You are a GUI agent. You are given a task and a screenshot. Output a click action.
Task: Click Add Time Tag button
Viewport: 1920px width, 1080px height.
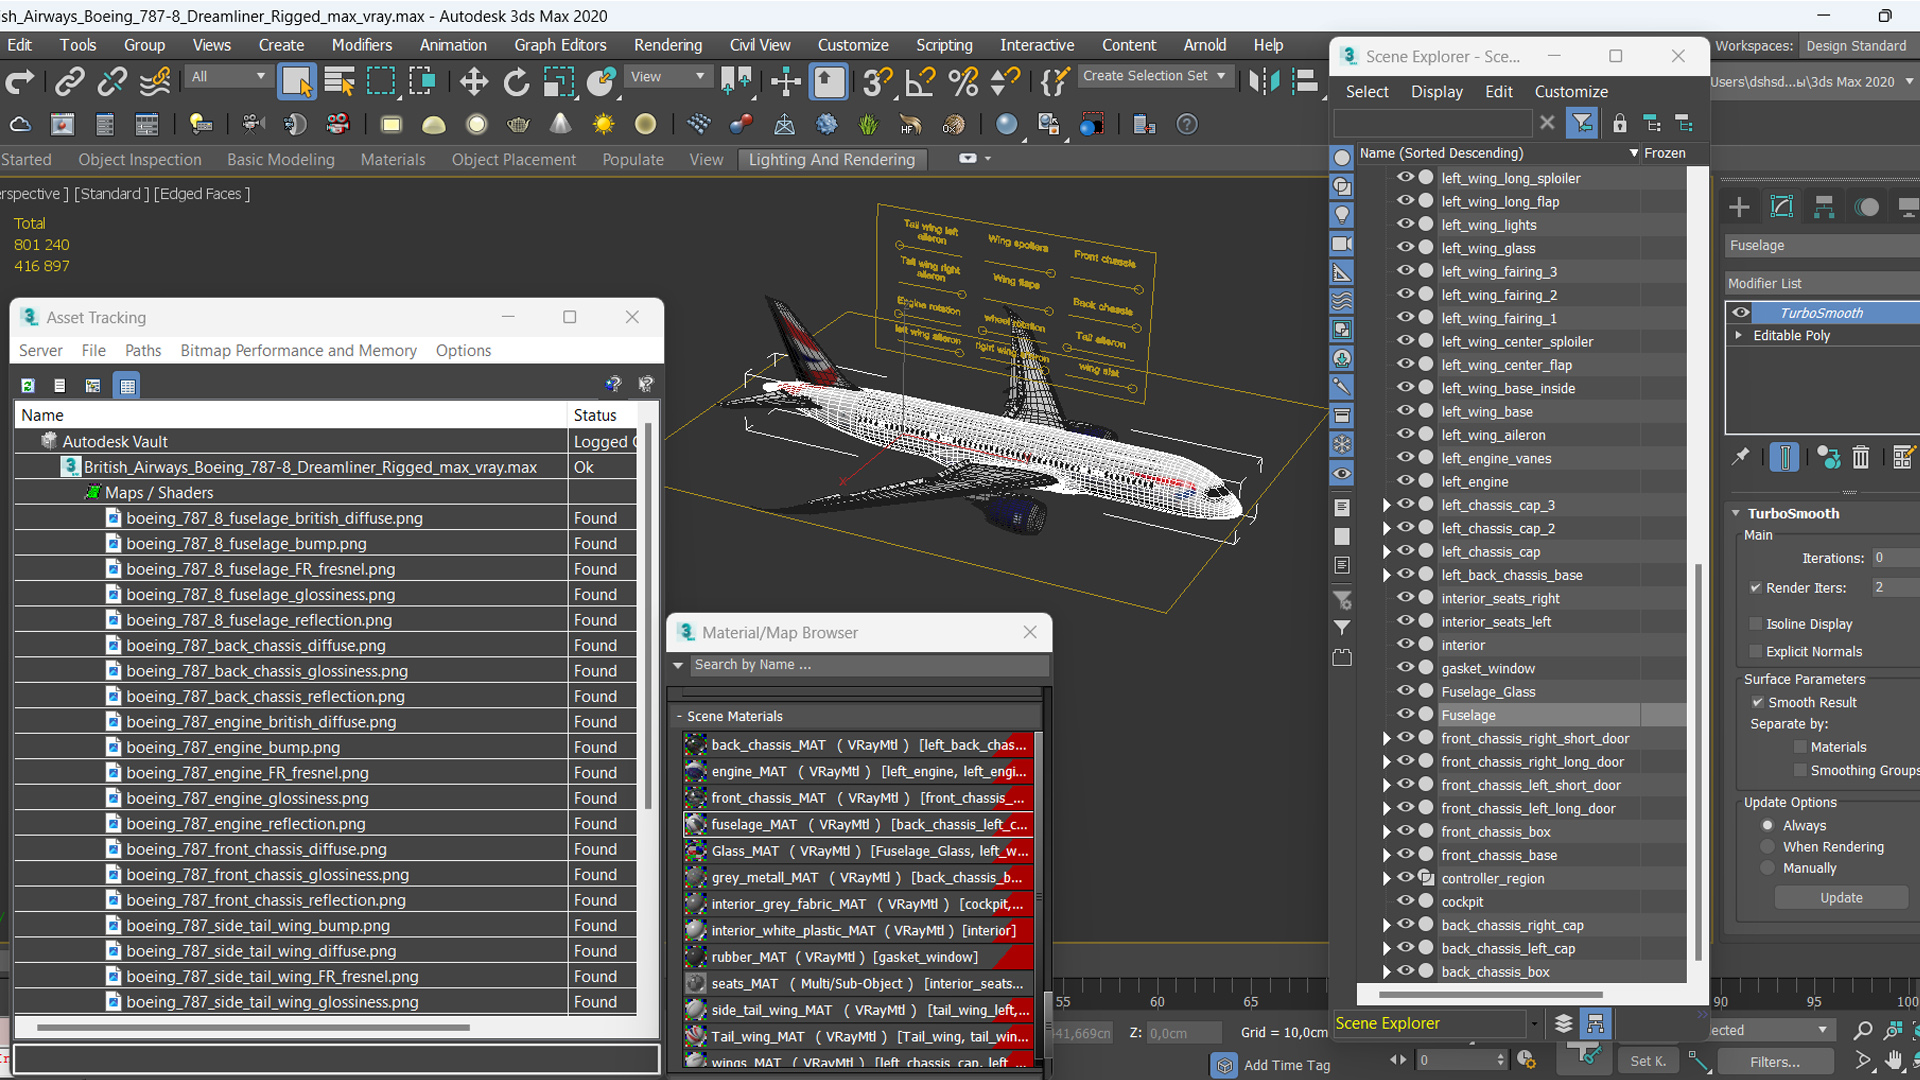[1272, 1065]
